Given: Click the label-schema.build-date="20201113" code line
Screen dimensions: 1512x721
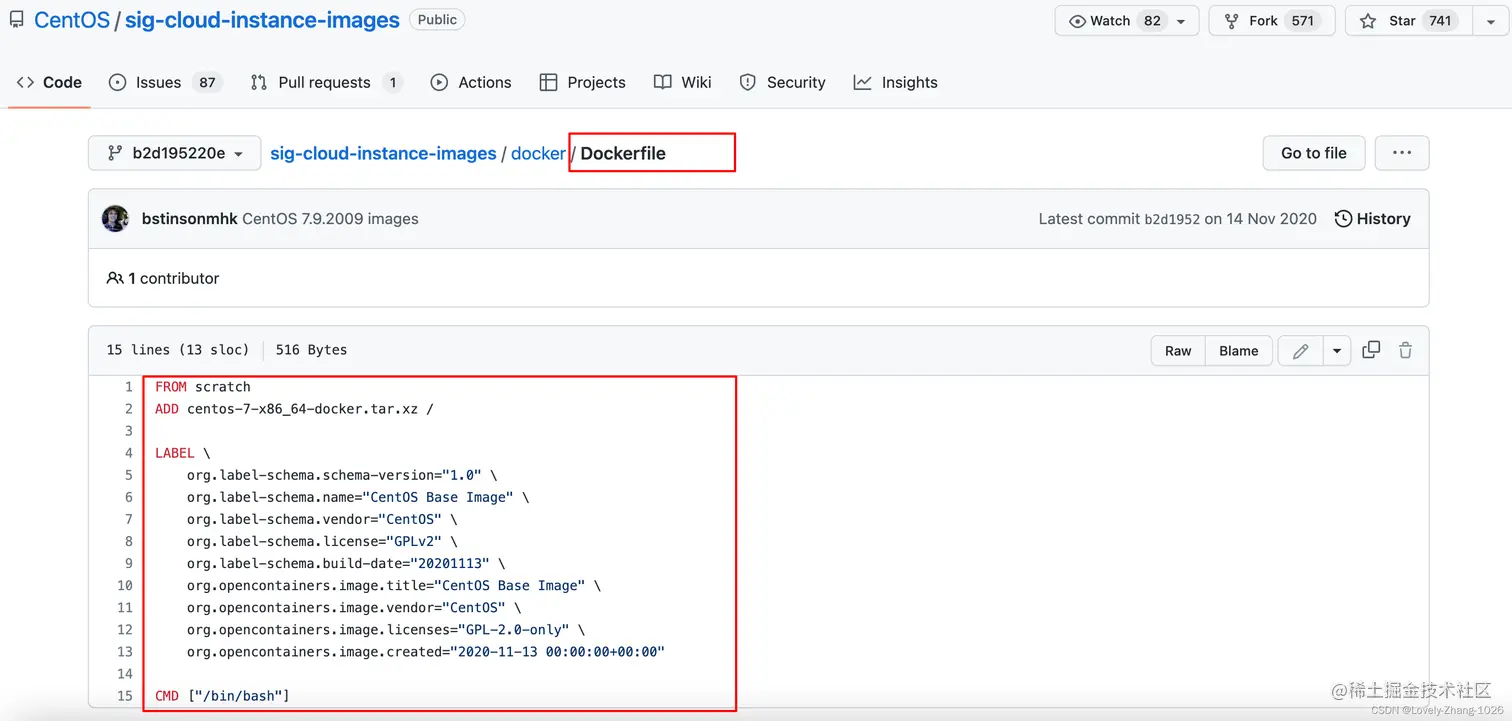Looking at the screenshot, I should 346,563.
